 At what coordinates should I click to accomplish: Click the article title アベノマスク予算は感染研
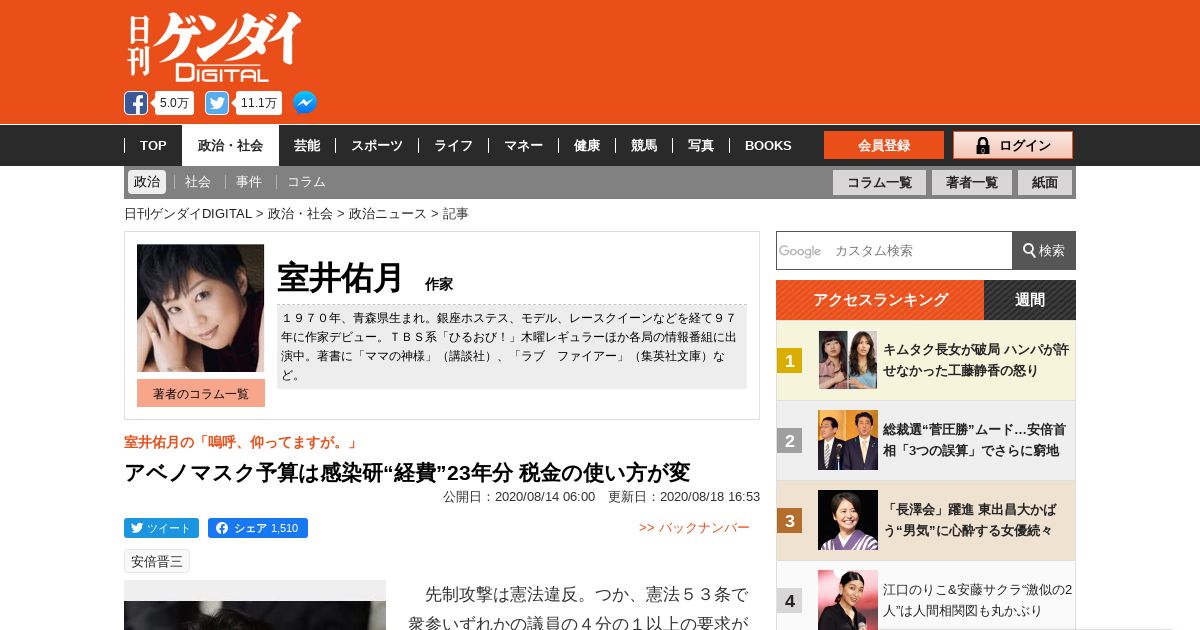coord(407,472)
